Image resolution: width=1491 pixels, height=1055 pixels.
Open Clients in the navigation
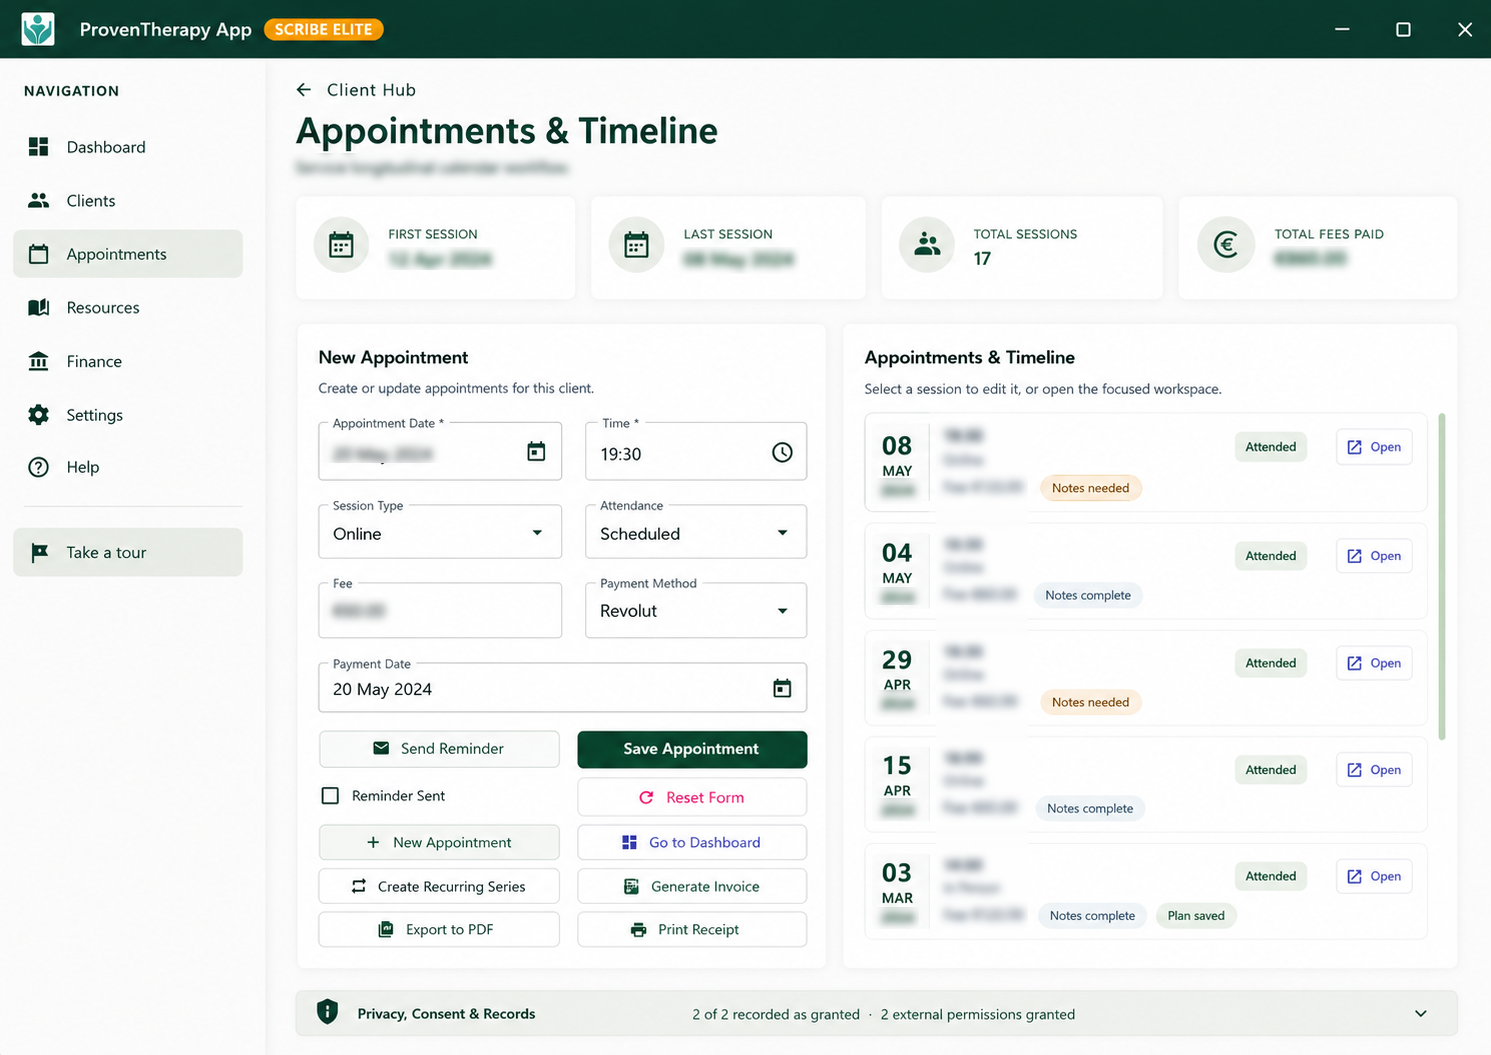128,201
